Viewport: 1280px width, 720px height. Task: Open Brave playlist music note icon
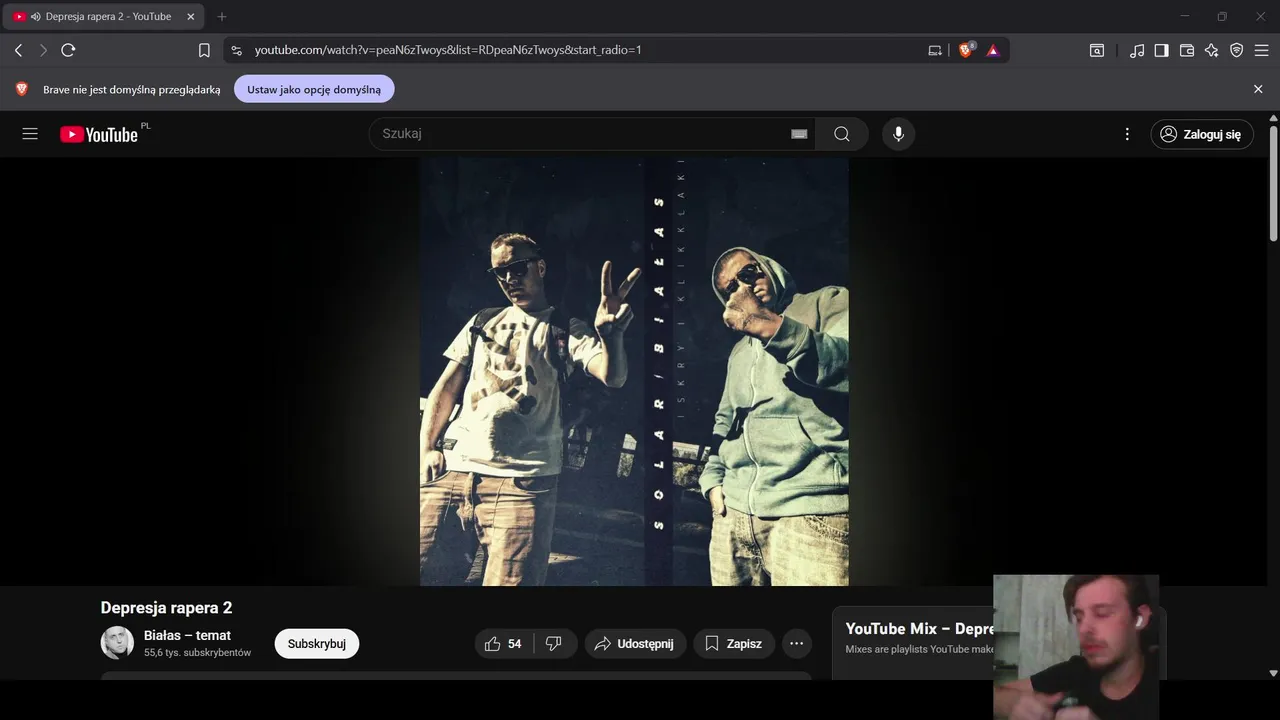(x=1137, y=50)
